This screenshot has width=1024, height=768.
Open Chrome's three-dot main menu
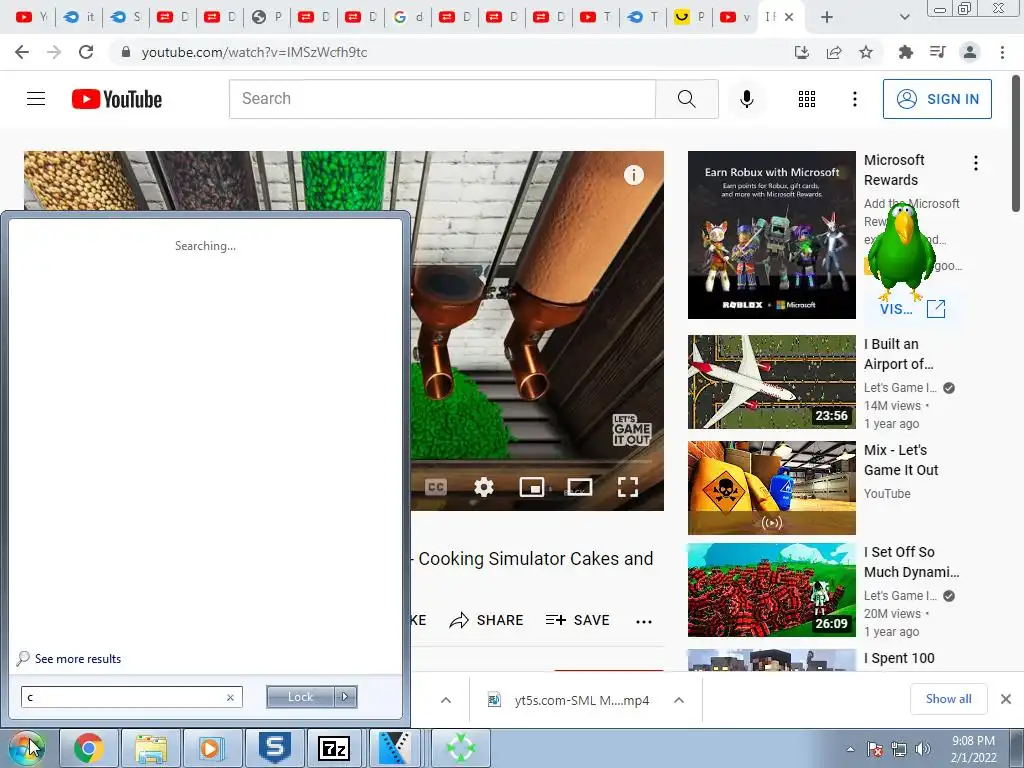[1002, 52]
